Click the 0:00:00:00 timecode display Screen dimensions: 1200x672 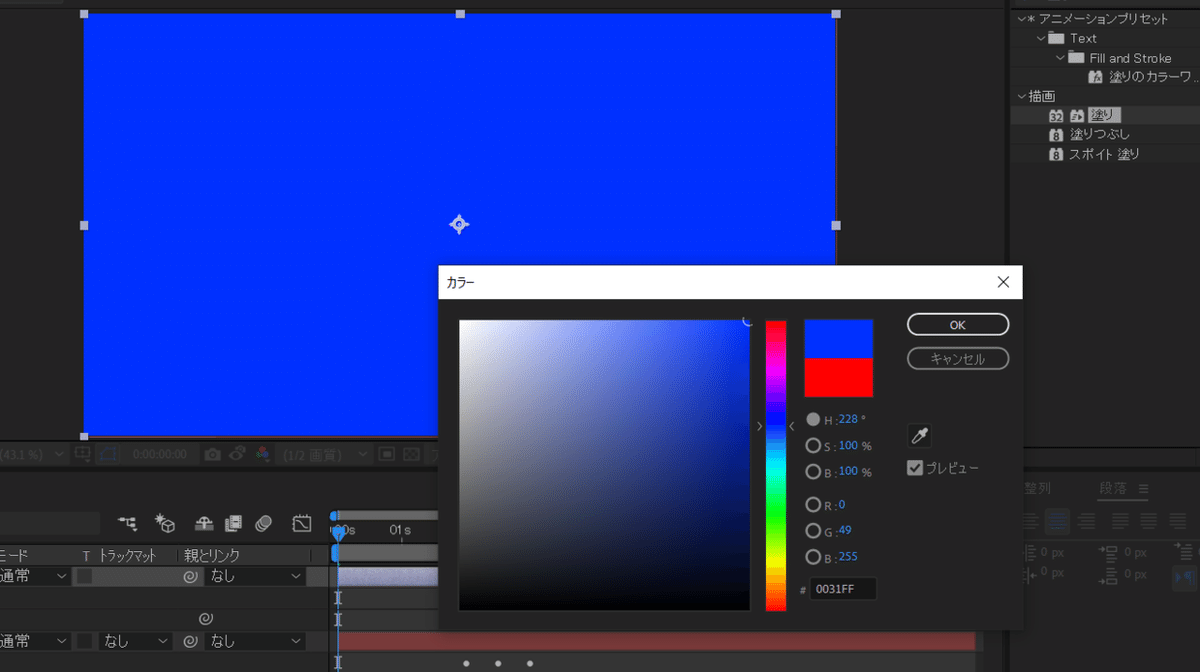click(x=160, y=454)
